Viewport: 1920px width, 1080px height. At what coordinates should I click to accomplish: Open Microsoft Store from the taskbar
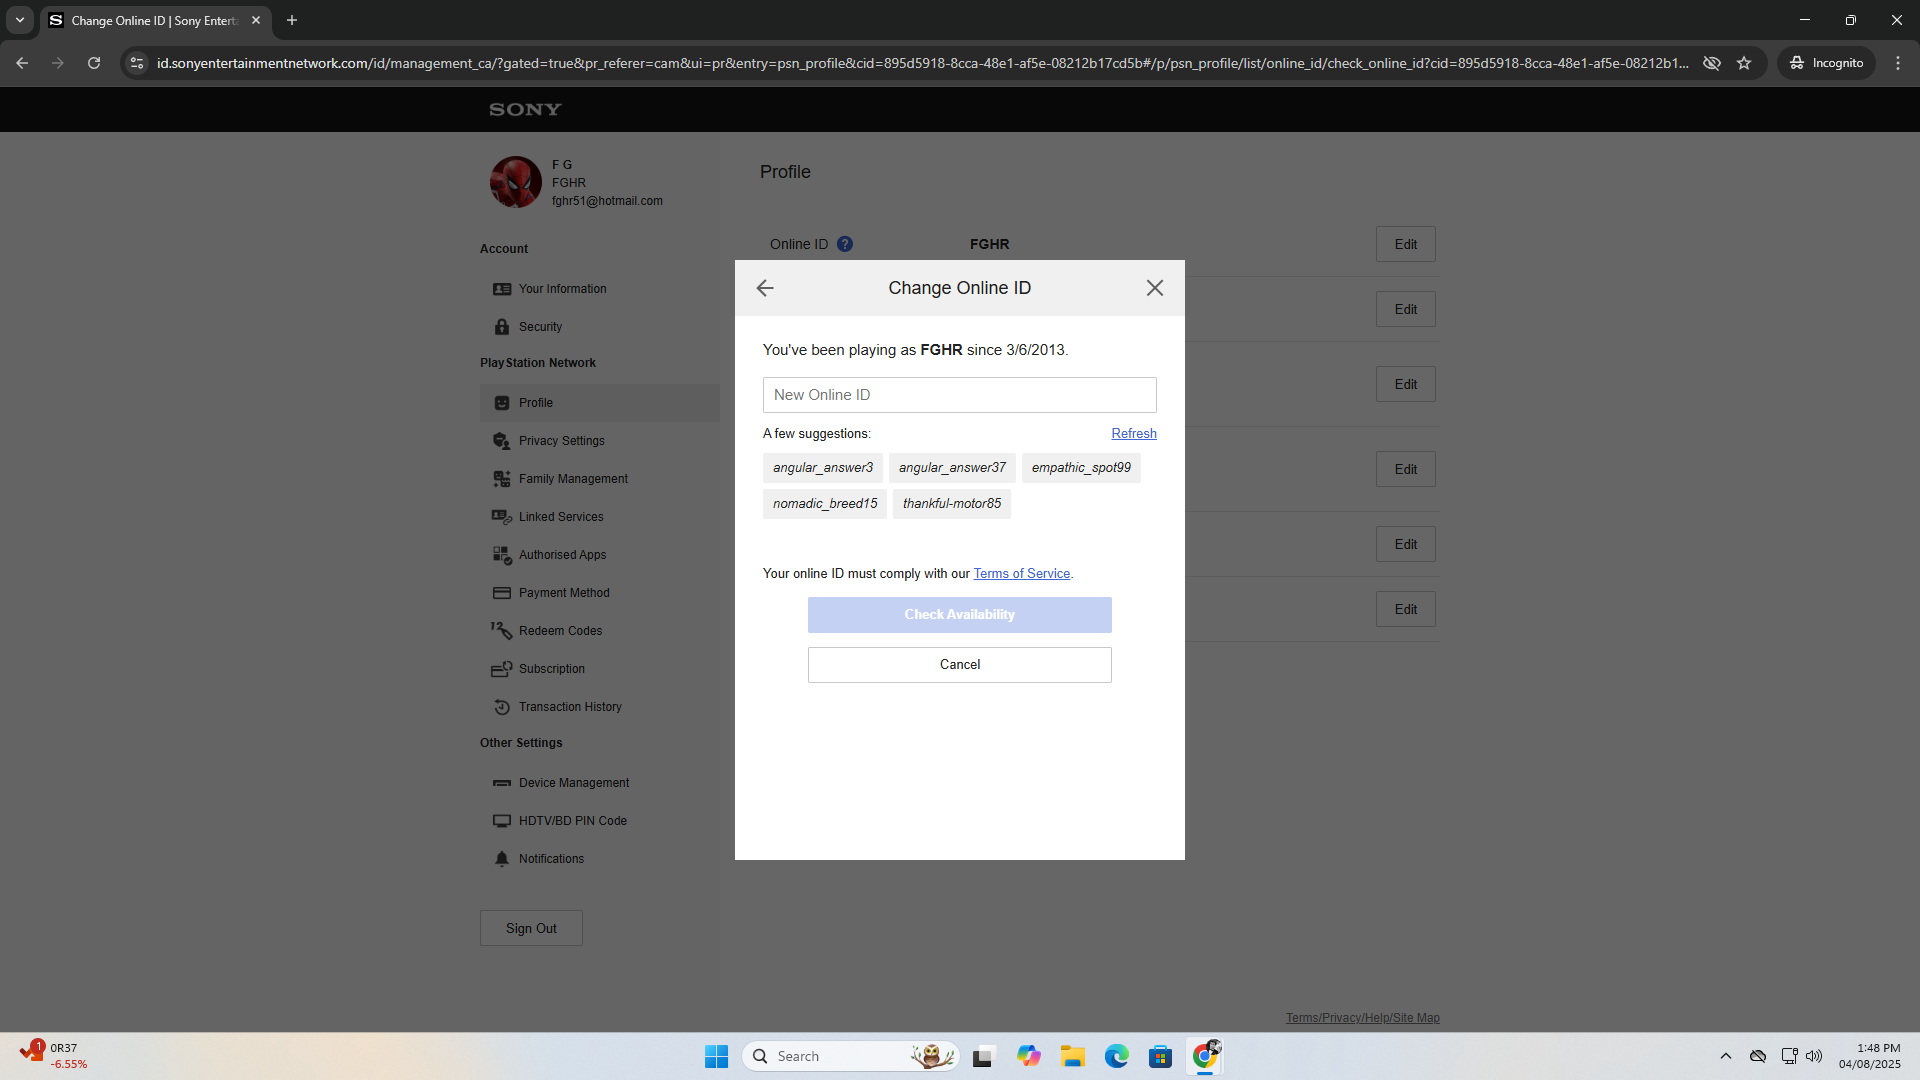[x=1161, y=1056]
